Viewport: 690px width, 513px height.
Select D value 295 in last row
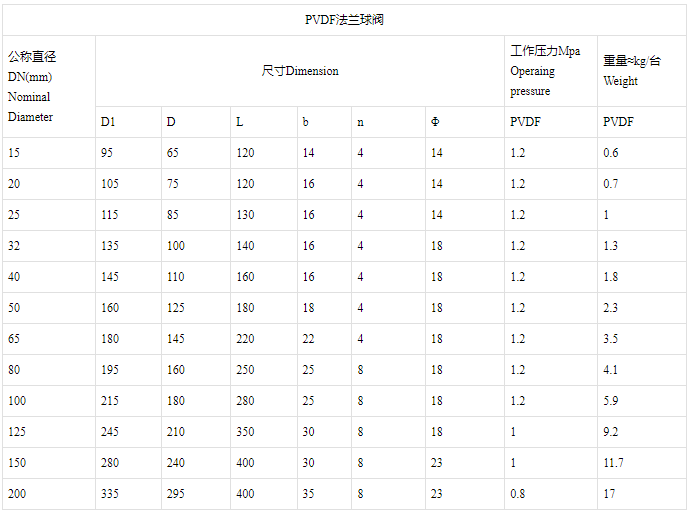coord(175,494)
